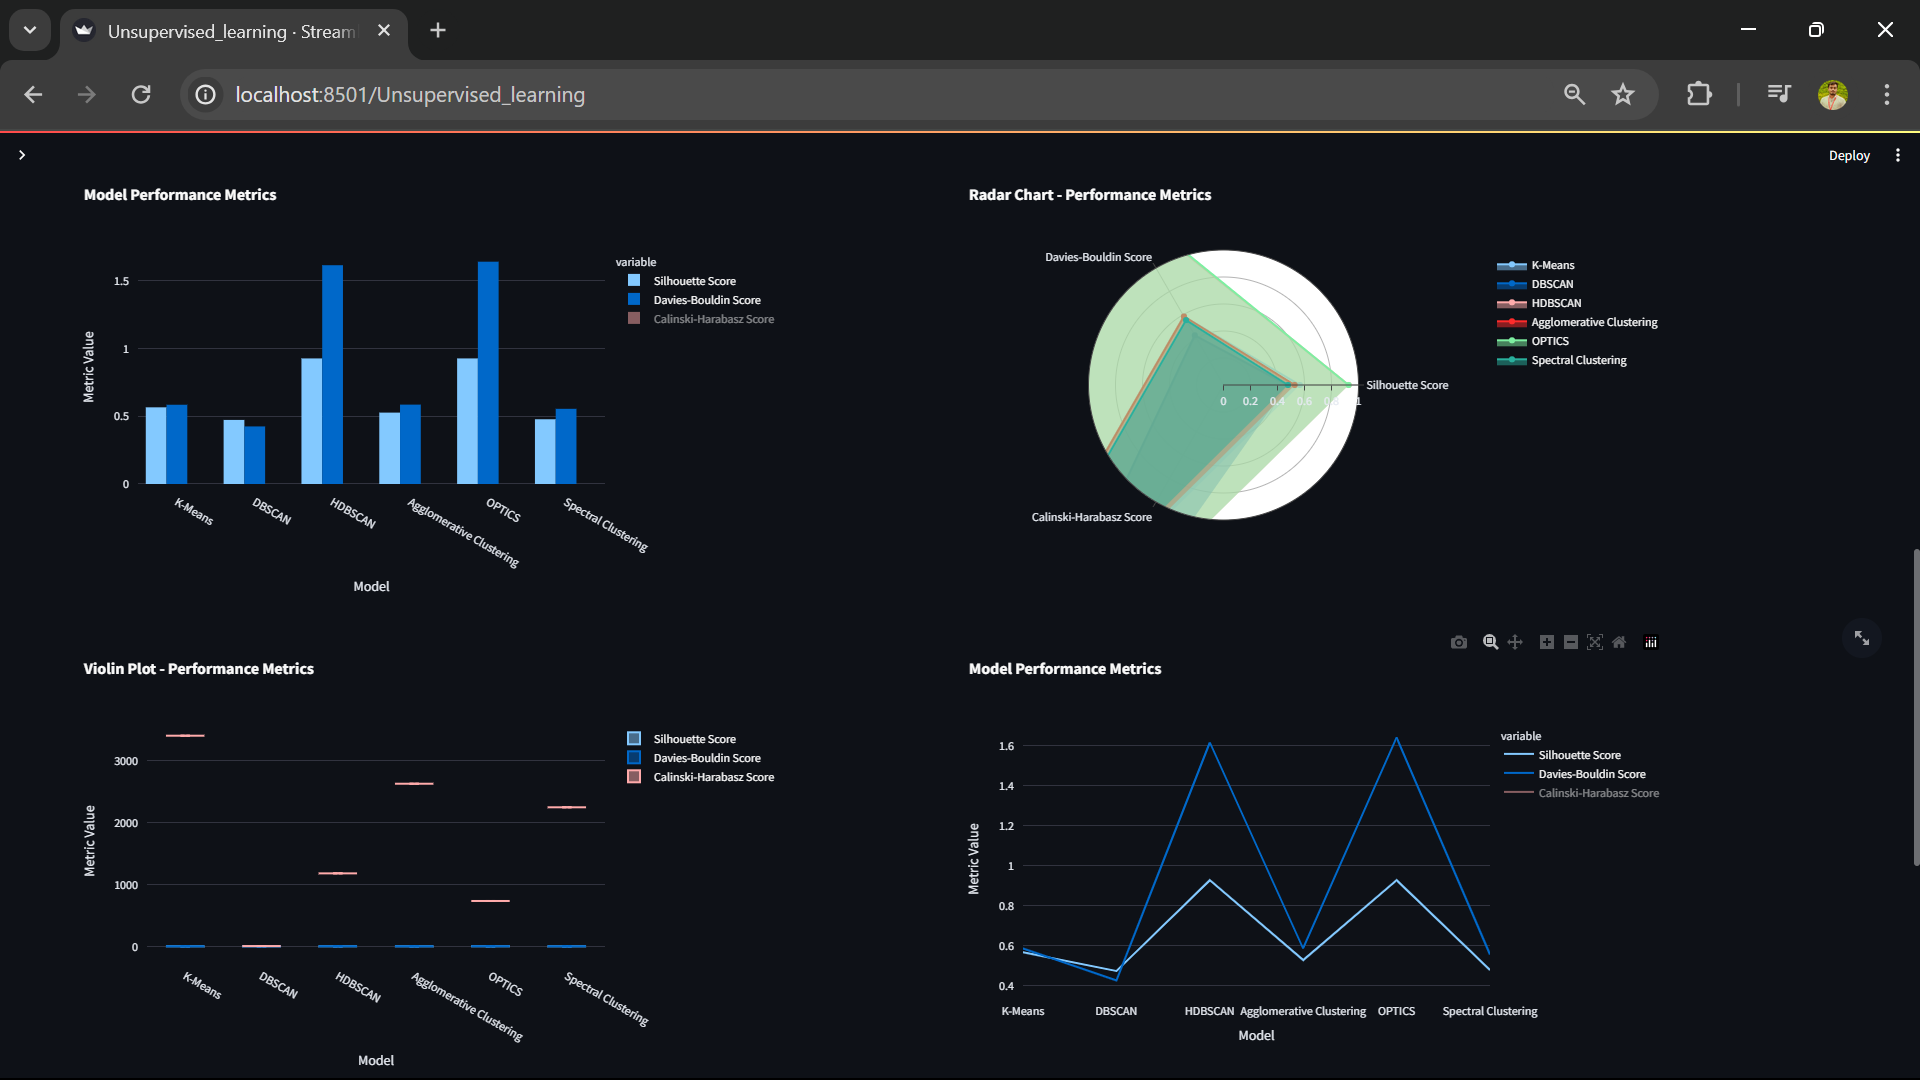This screenshot has height=1080, width=1920.
Task: Open media controls icon in browser toolbar
Action: 1779,94
